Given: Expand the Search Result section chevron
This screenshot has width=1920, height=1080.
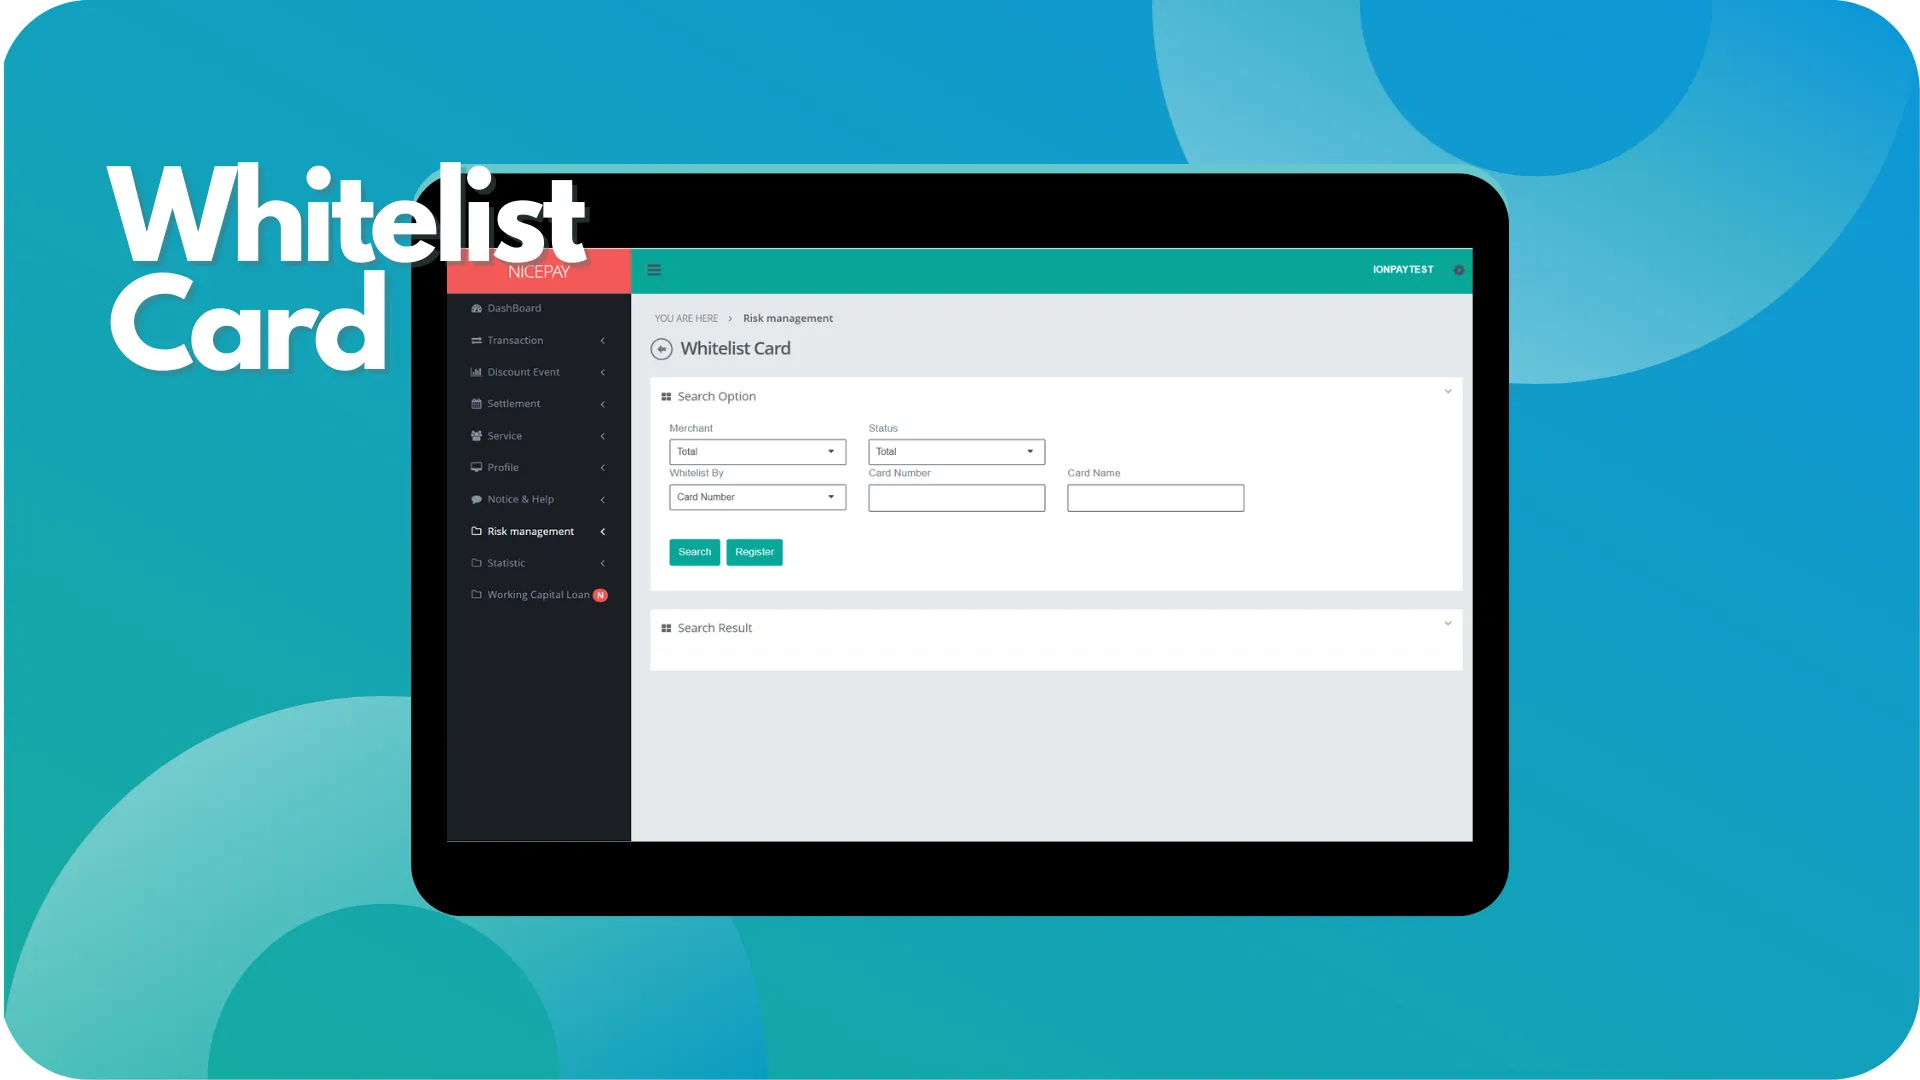Looking at the screenshot, I should (x=1447, y=622).
